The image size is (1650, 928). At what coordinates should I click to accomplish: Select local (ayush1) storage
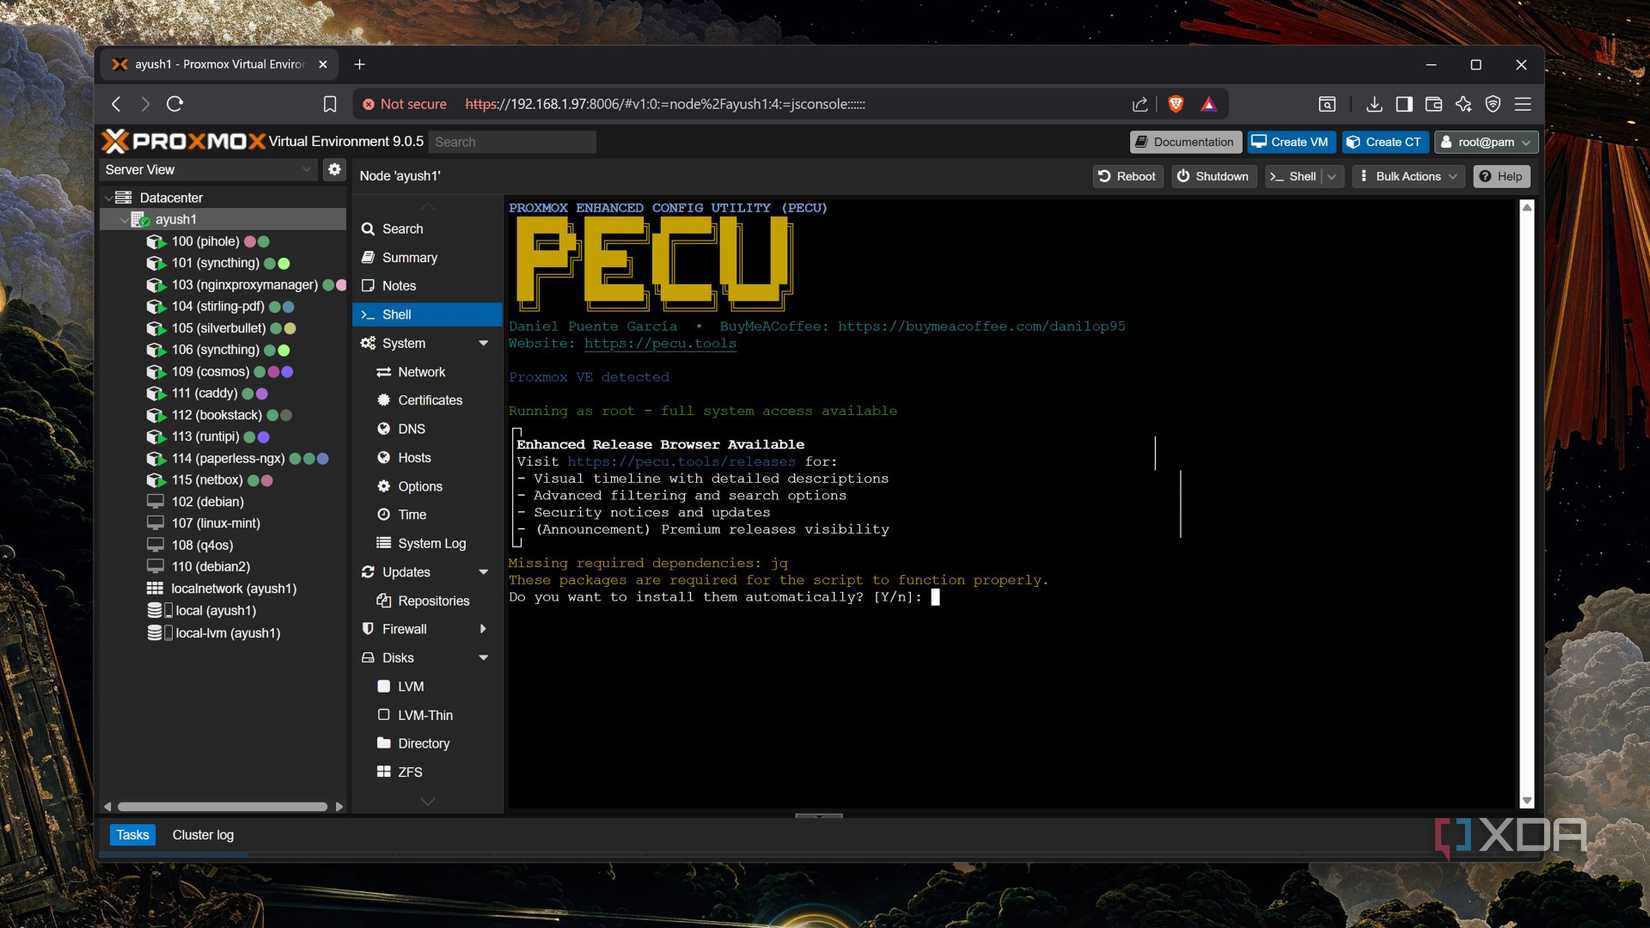[215, 611]
